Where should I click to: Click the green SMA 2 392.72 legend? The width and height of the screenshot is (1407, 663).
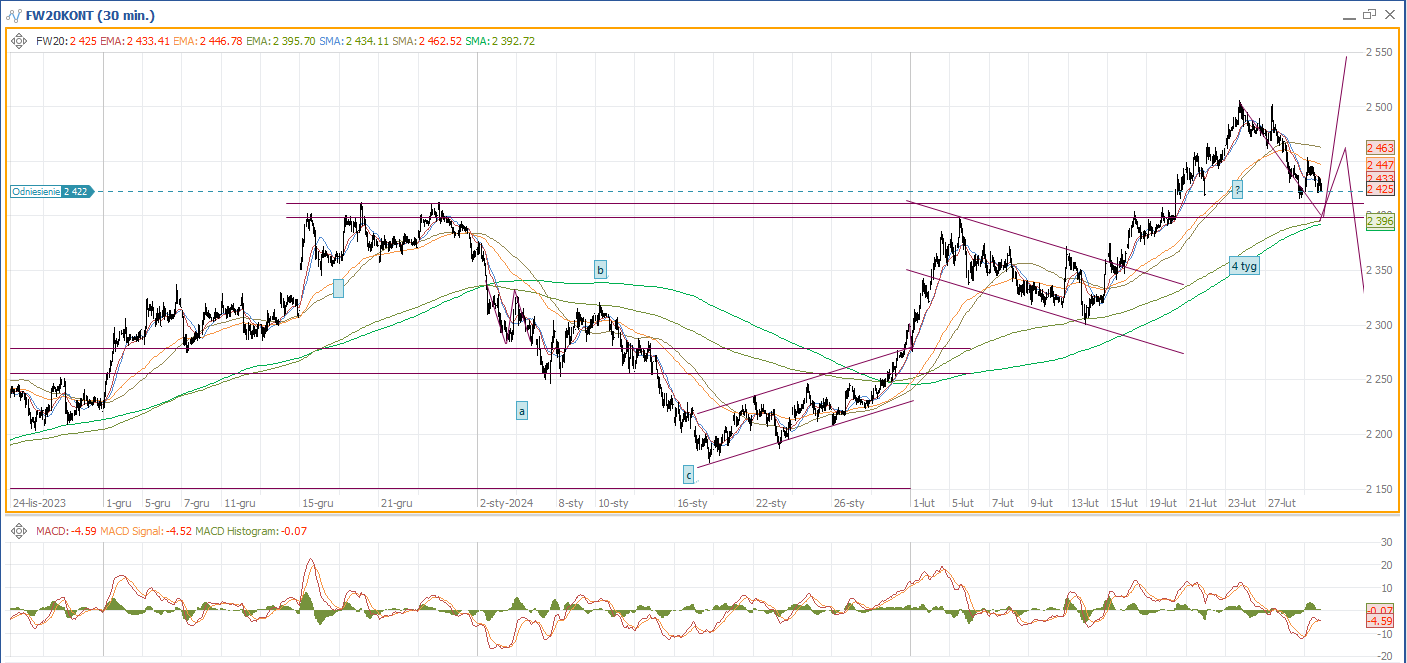[x=499, y=41]
